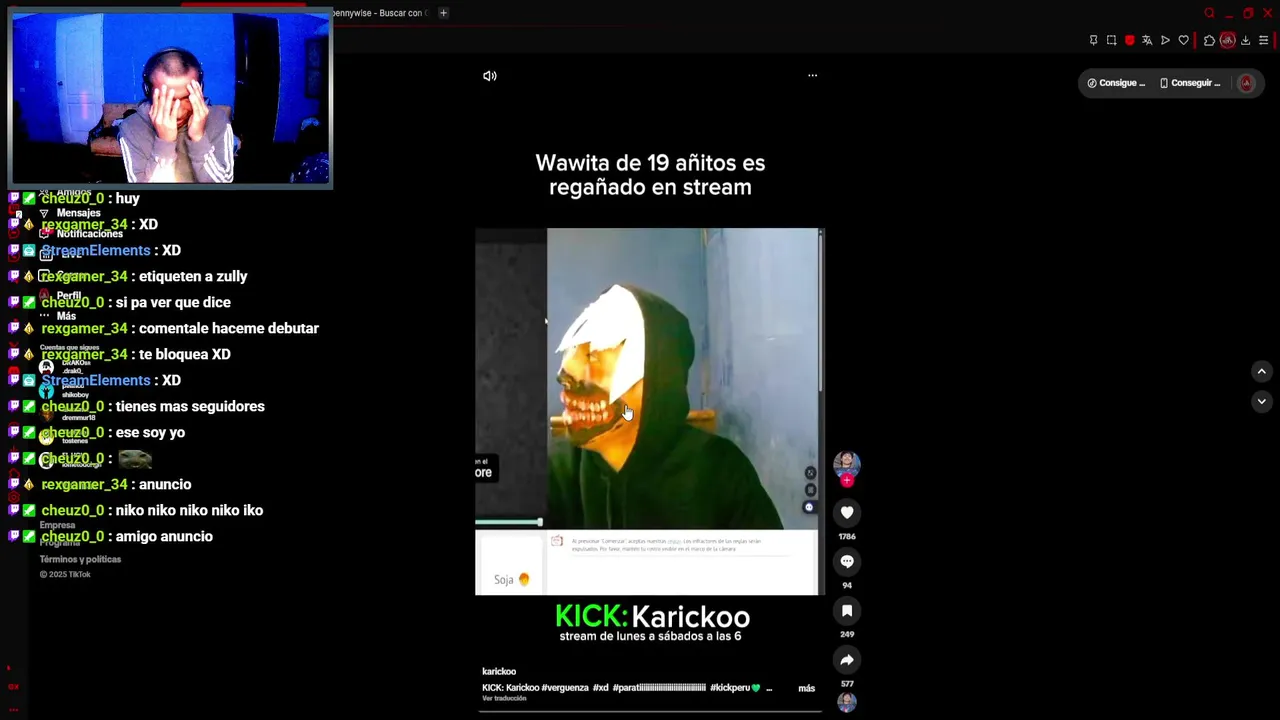Mute the TikTok video sound
The image size is (1280, 720).
(x=490, y=76)
